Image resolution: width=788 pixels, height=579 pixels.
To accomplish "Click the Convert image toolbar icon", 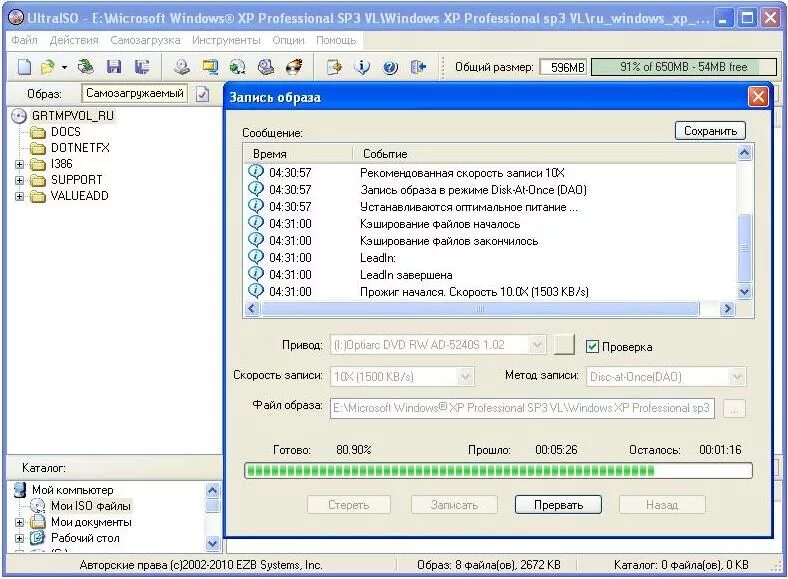I will pos(237,67).
